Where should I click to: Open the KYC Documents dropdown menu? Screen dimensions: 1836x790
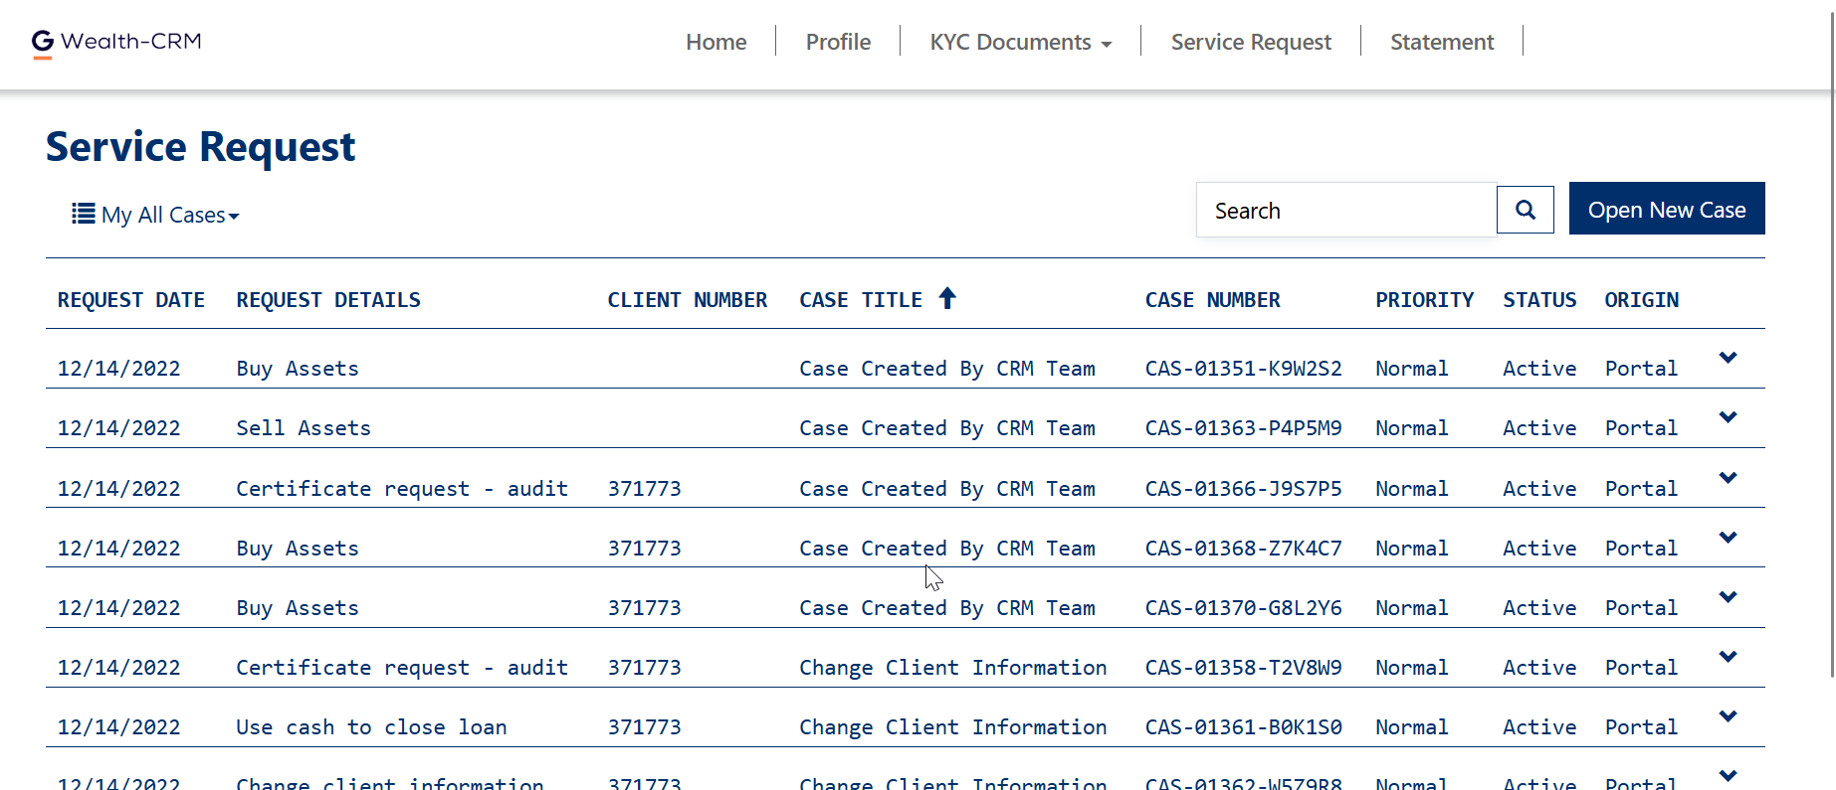pos(1020,42)
